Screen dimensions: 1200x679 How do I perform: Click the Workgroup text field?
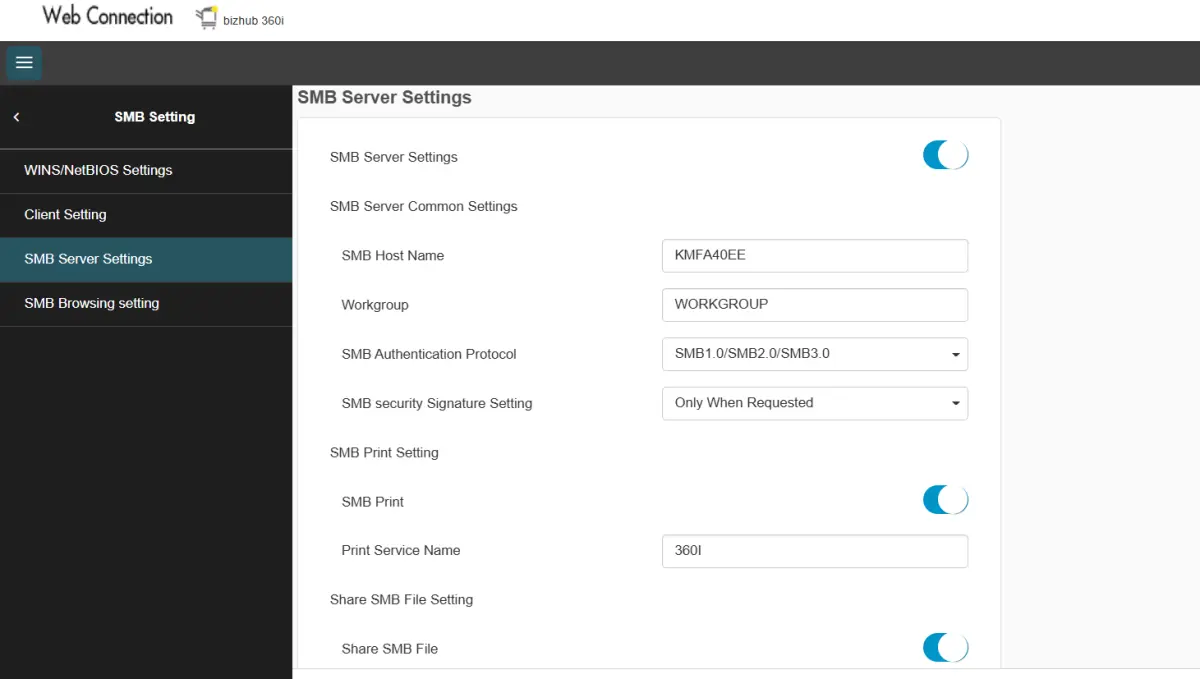[x=813, y=304]
